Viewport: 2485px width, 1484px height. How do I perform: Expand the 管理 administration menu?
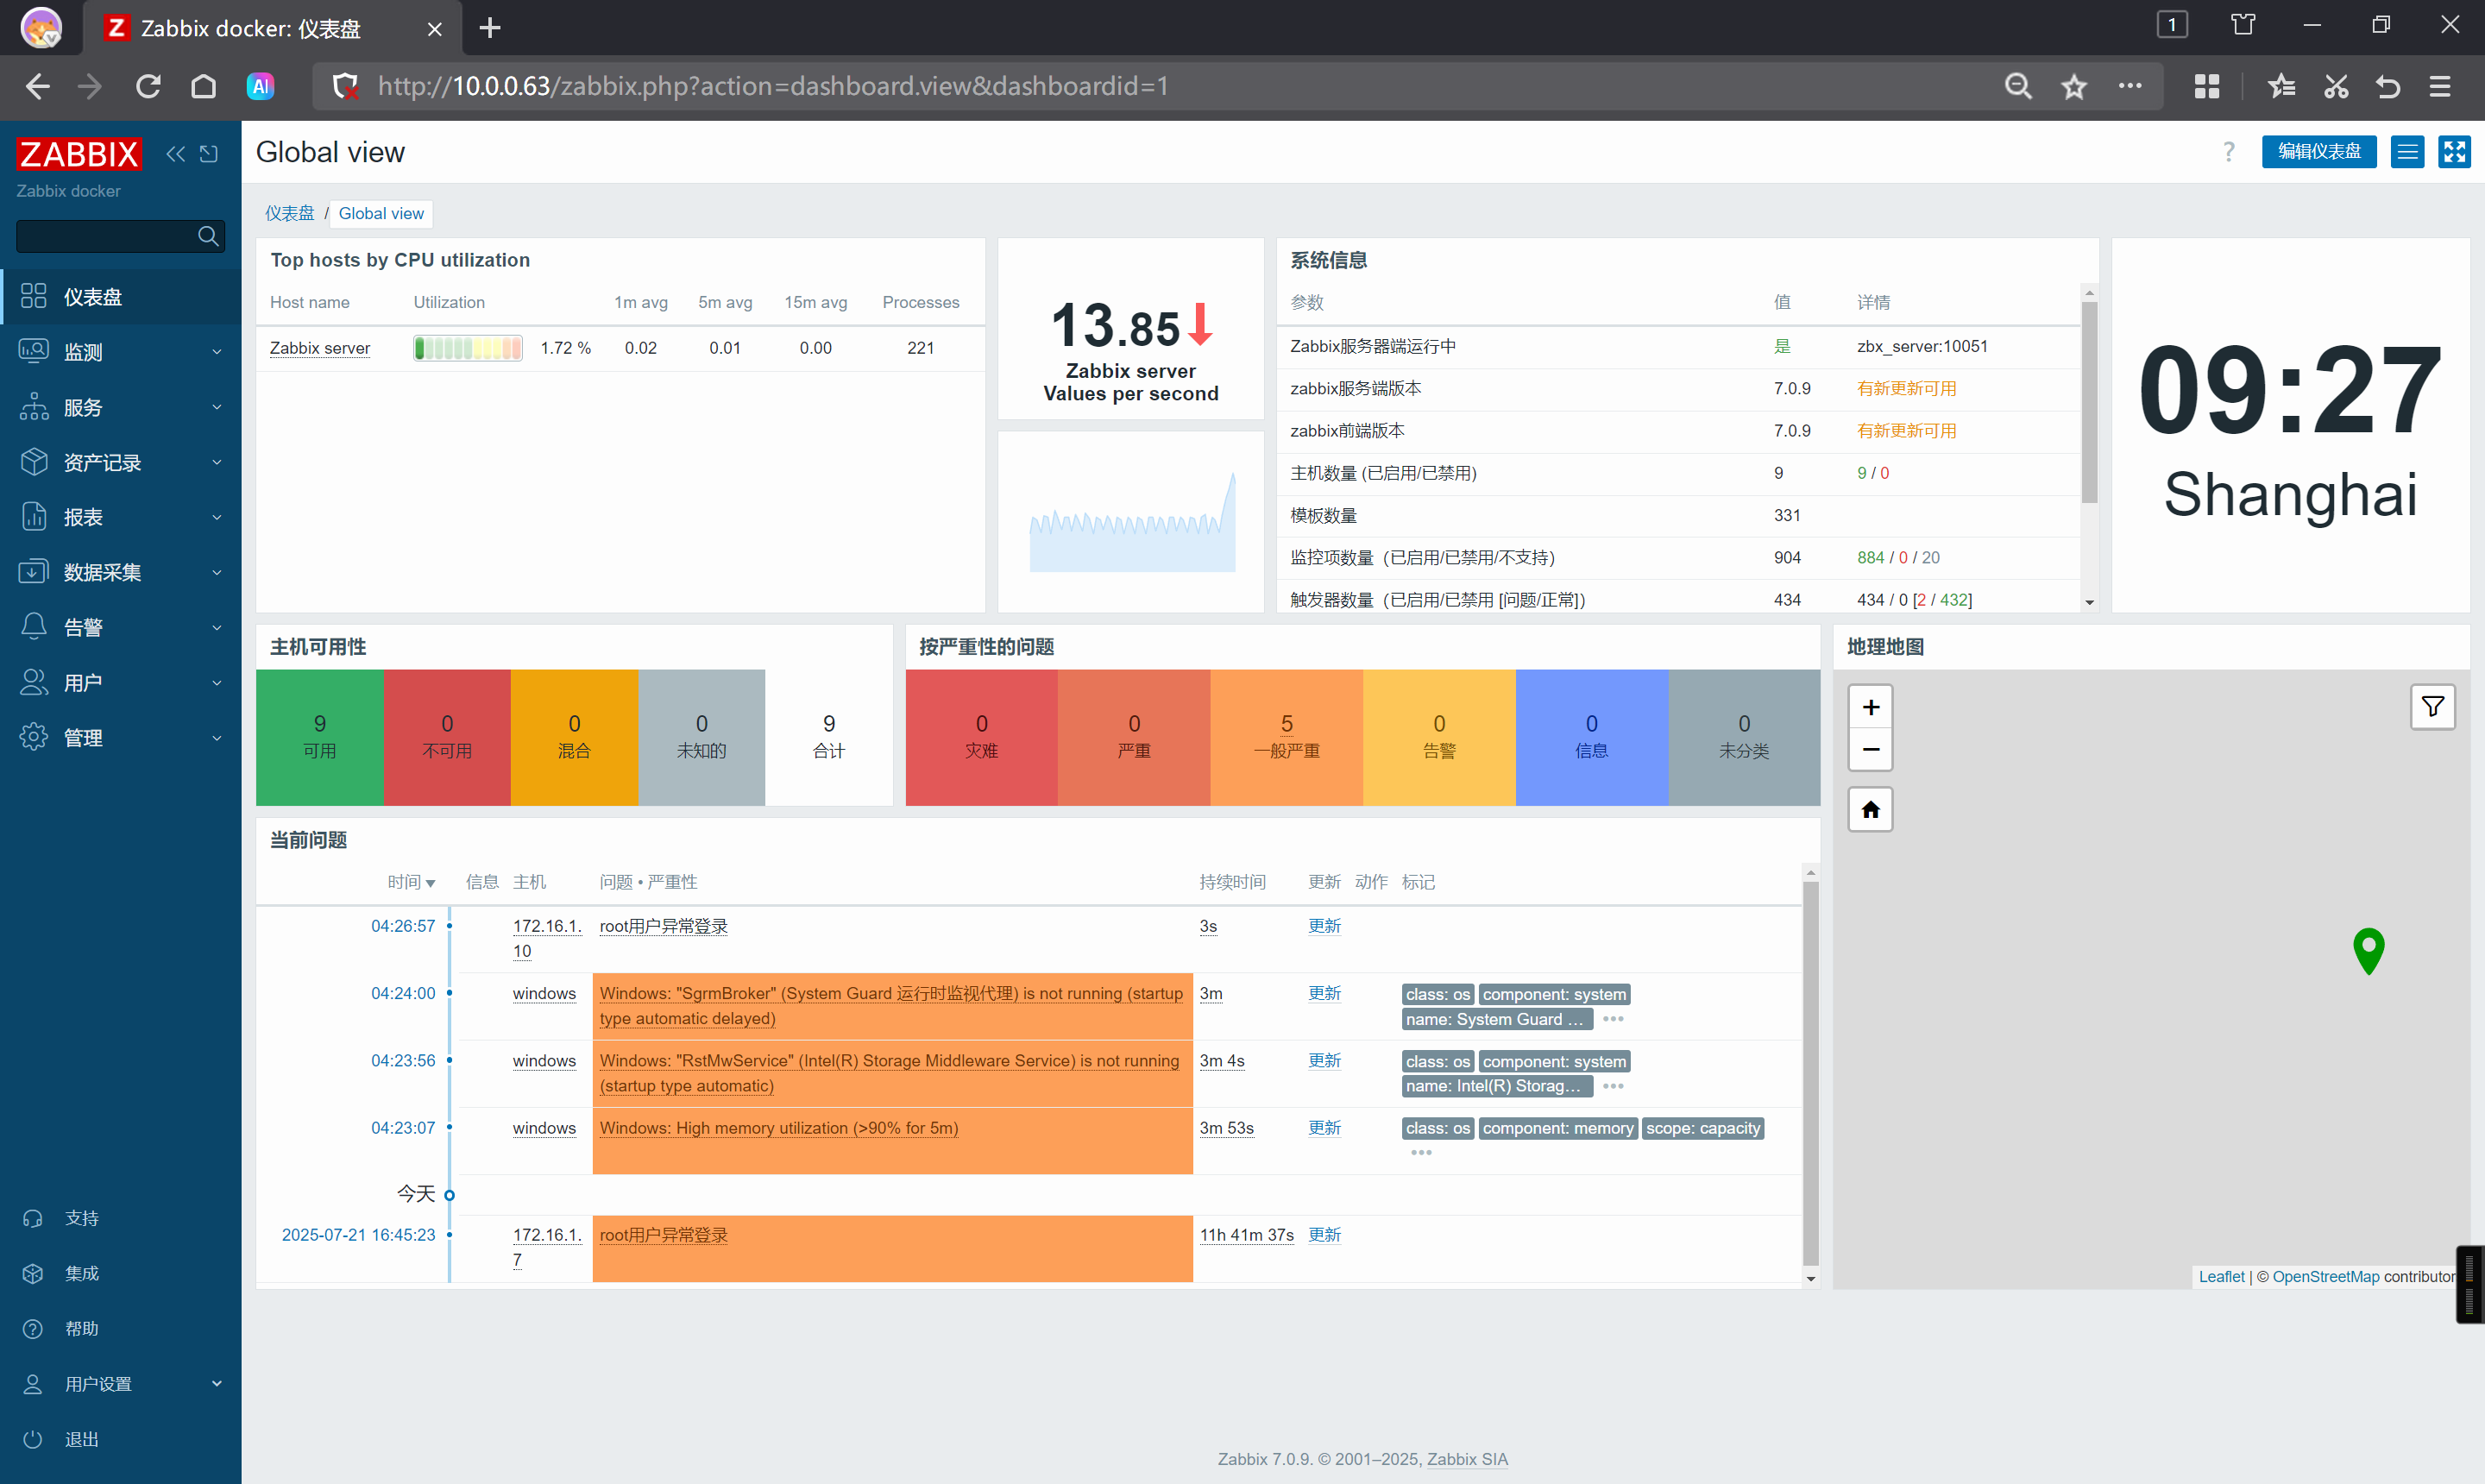pyautogui.click(x=120, y=738)
